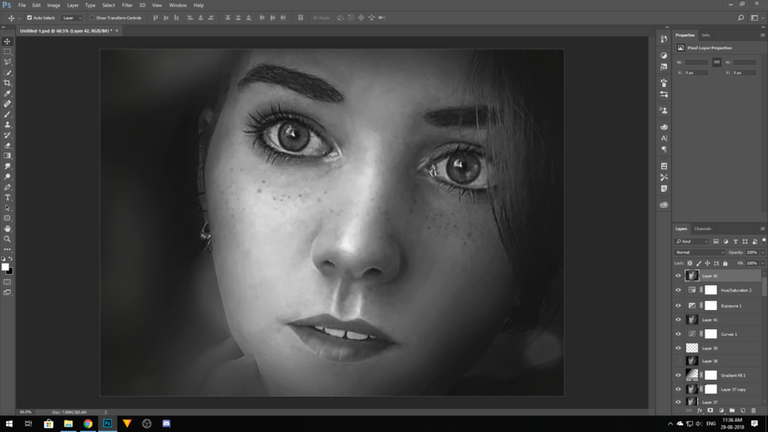Open Chrome from the Windows taskbar
768x432 pixels.
coord(88,424)
